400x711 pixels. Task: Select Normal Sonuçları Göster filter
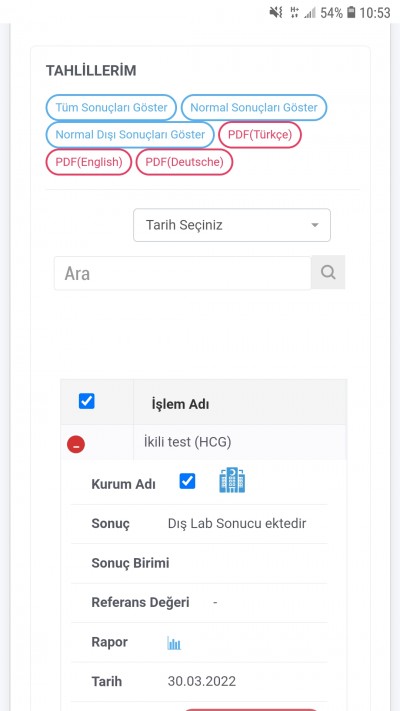point(254,107)
